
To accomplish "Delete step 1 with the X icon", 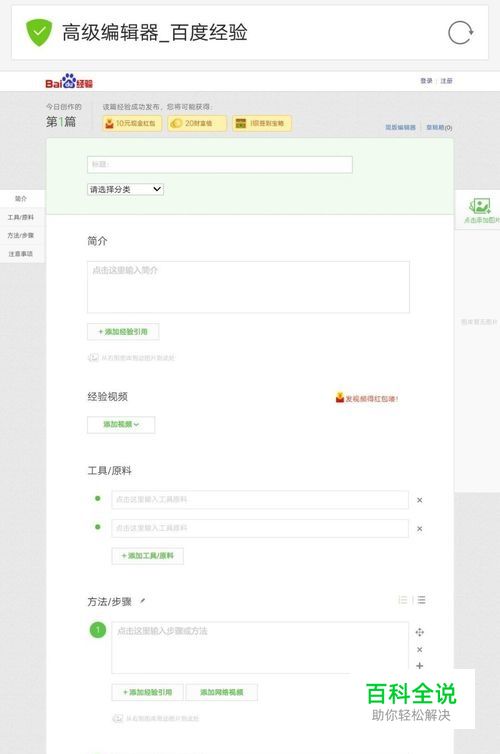I will 419,650.
